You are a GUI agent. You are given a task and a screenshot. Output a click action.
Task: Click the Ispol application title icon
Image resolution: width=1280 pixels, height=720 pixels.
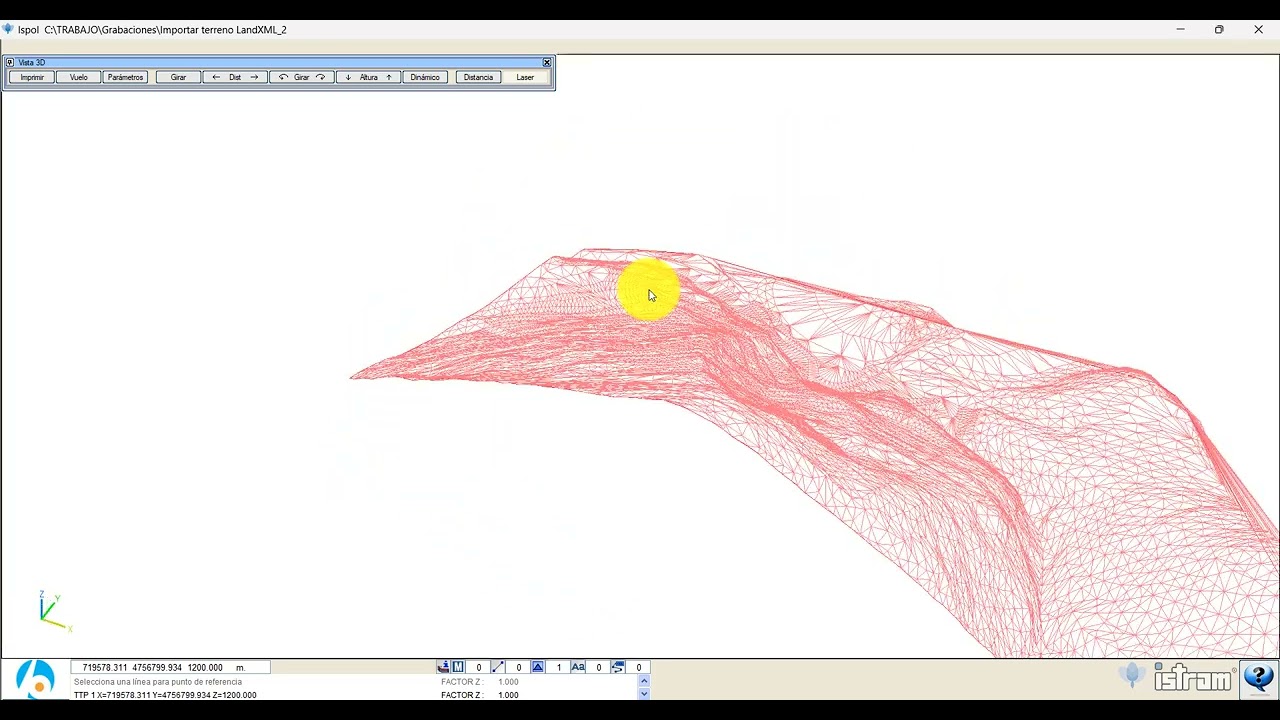point(8,29)
